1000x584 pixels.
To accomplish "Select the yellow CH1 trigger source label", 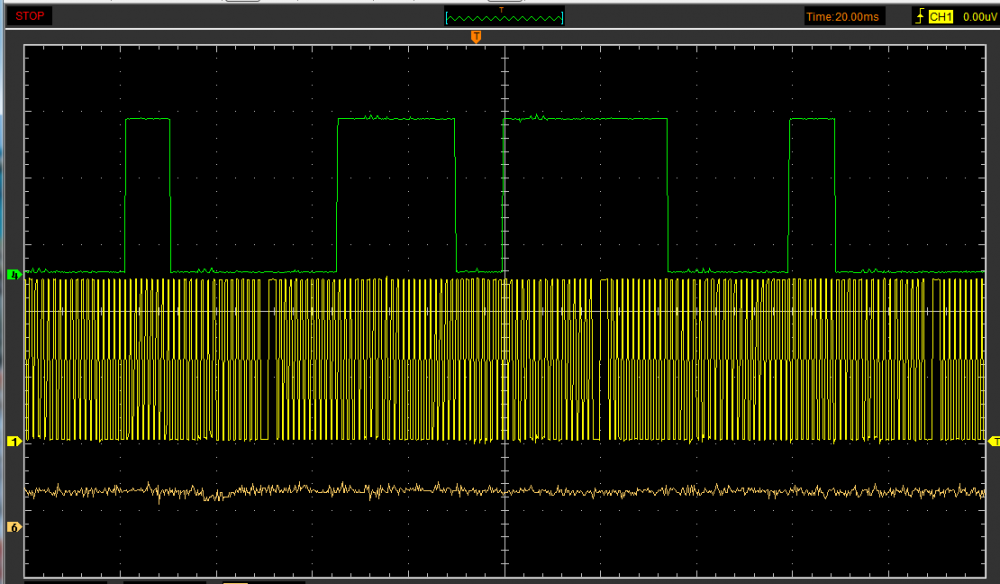I will pos(942,16).
